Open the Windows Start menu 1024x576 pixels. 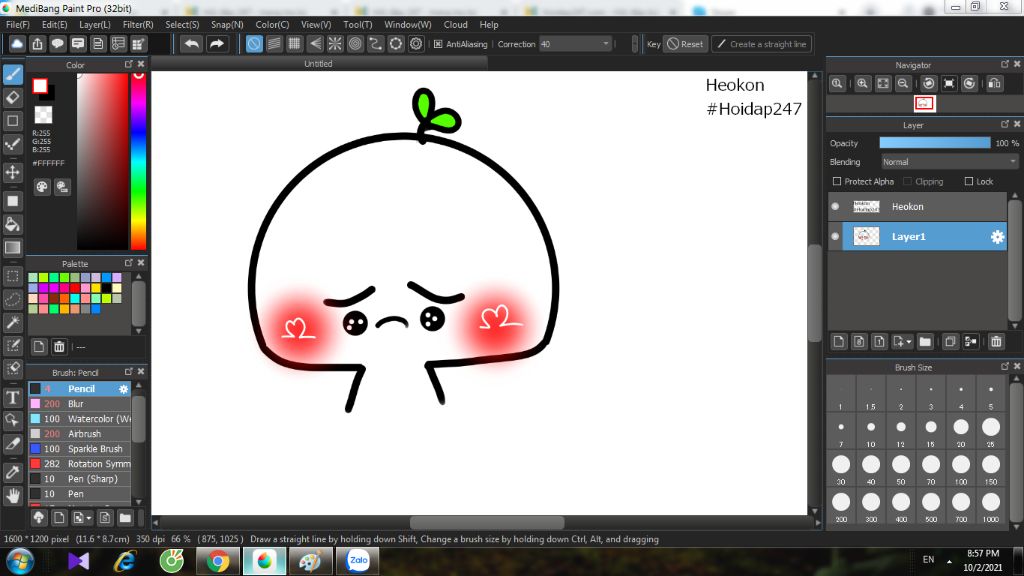20,562
